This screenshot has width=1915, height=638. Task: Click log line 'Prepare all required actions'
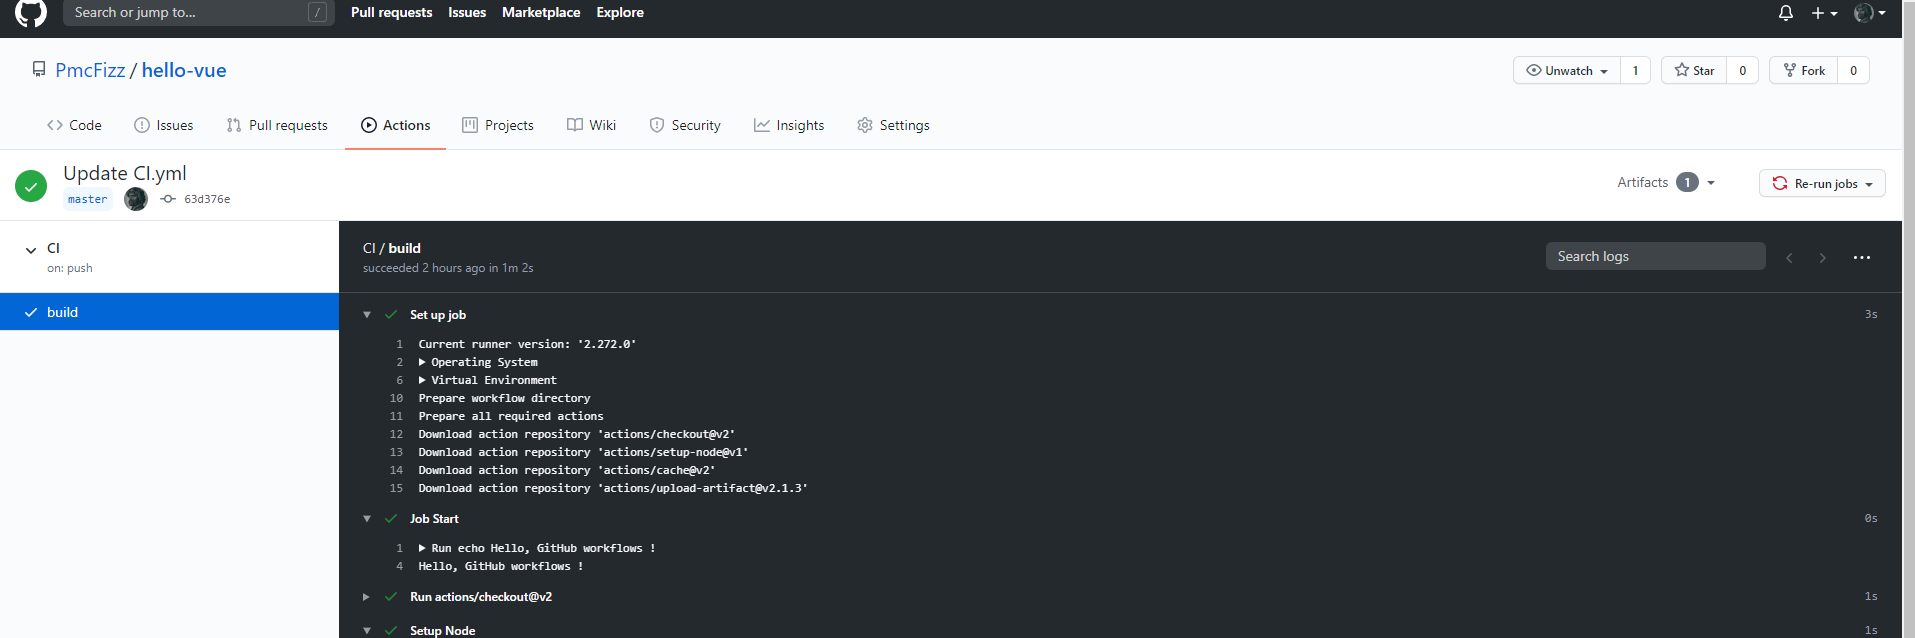pyautogui.click(x=511, y=416)
